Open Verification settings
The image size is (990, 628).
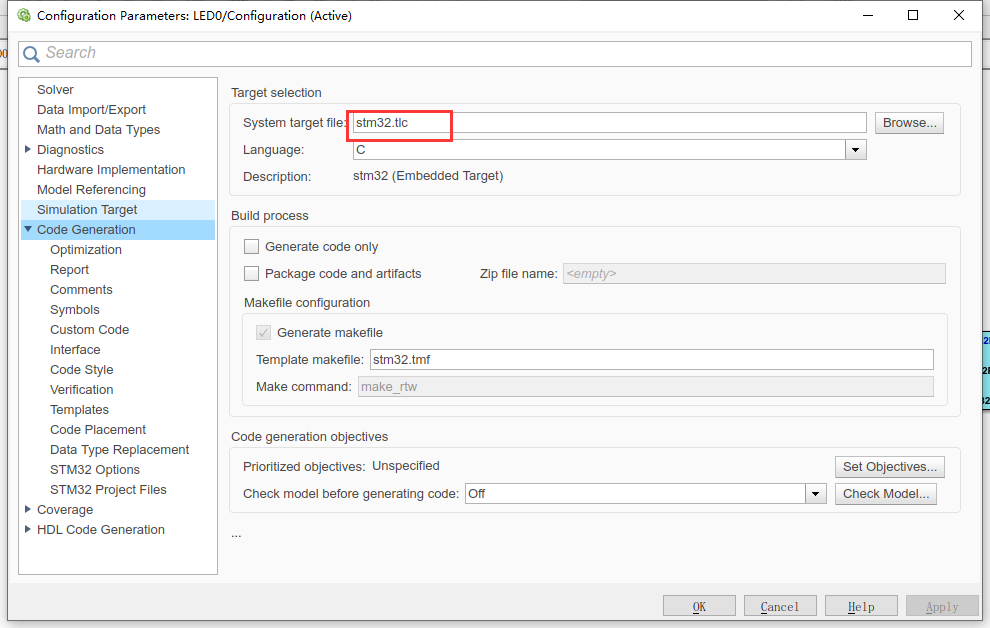(81, 389)
